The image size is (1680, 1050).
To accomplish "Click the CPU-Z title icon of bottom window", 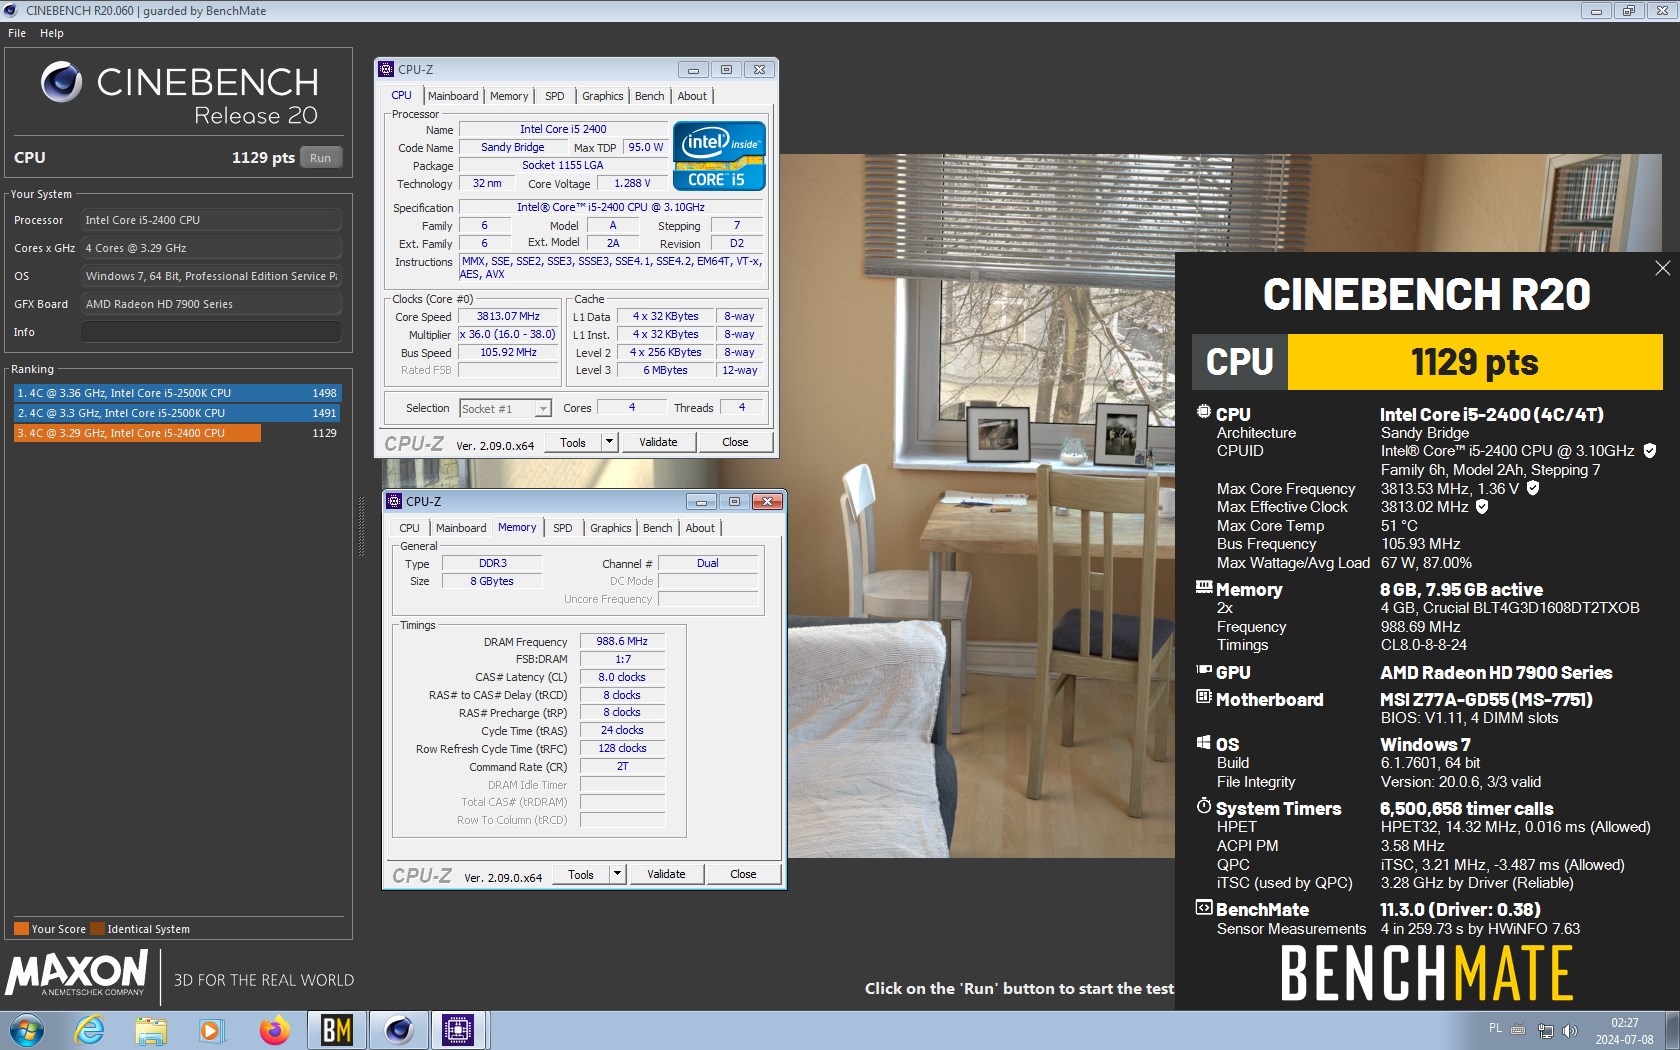I will point(394,501).
